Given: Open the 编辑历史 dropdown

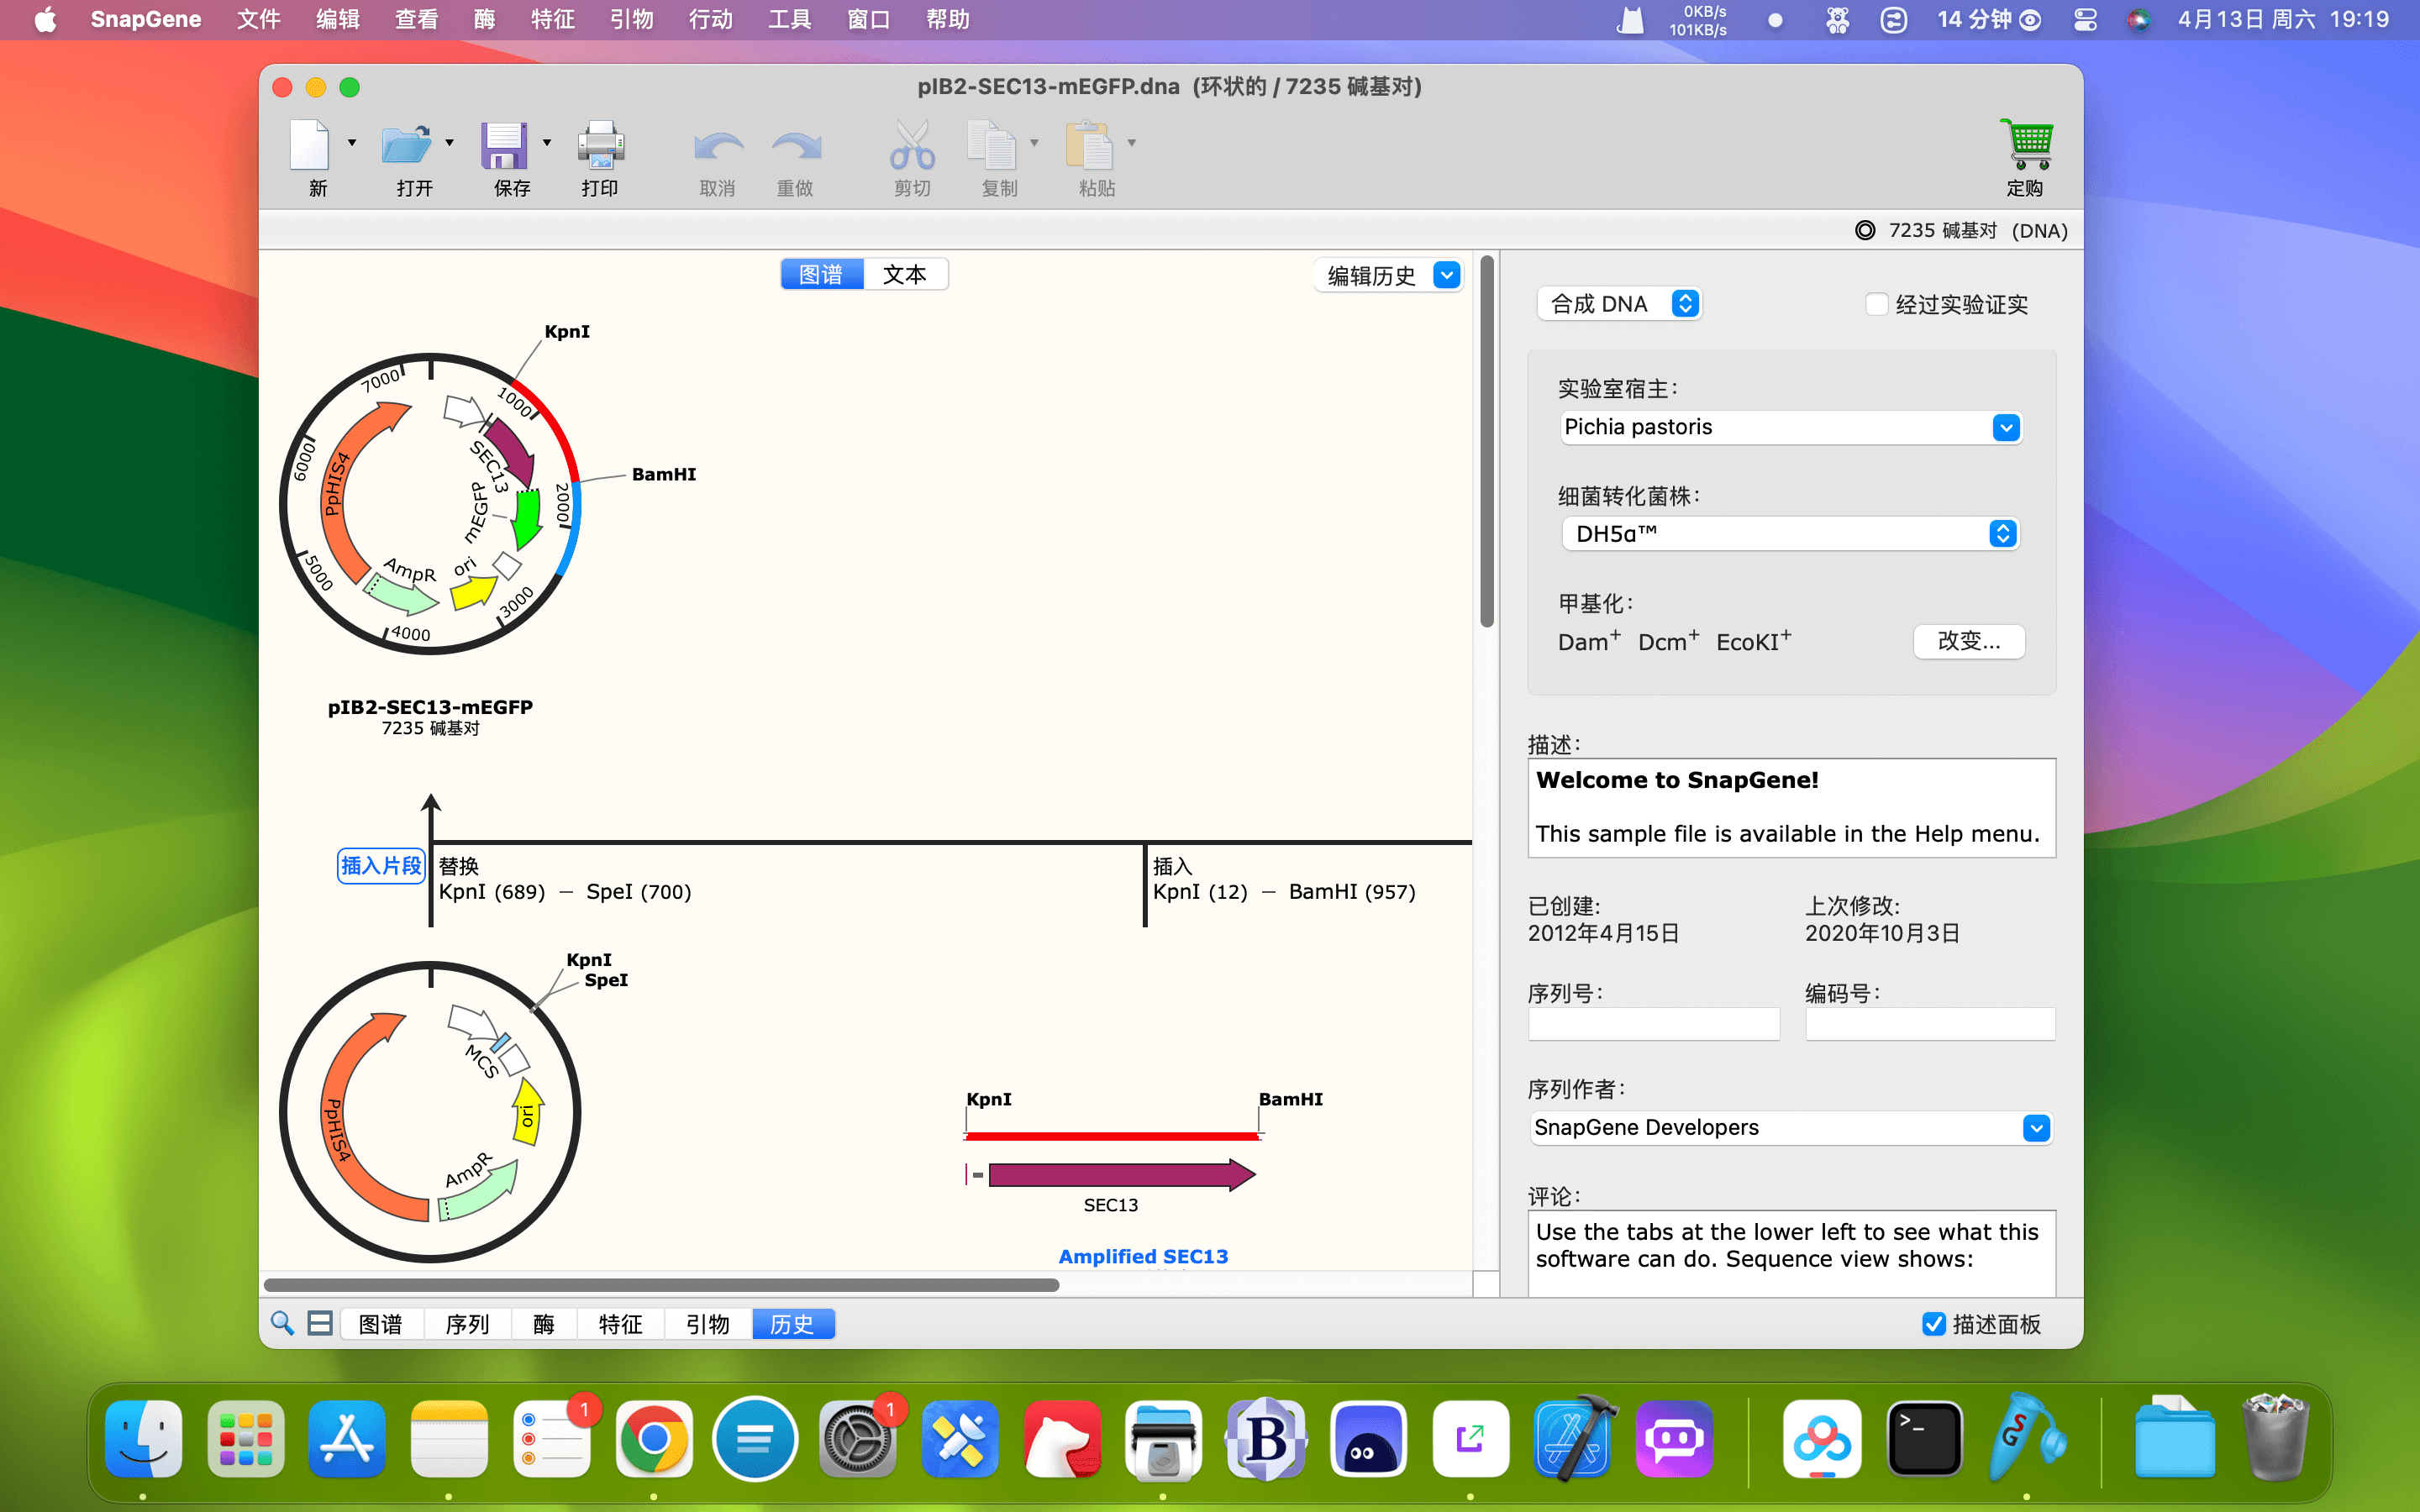Looking at the screenshot, I should [x=1389, y=275].
